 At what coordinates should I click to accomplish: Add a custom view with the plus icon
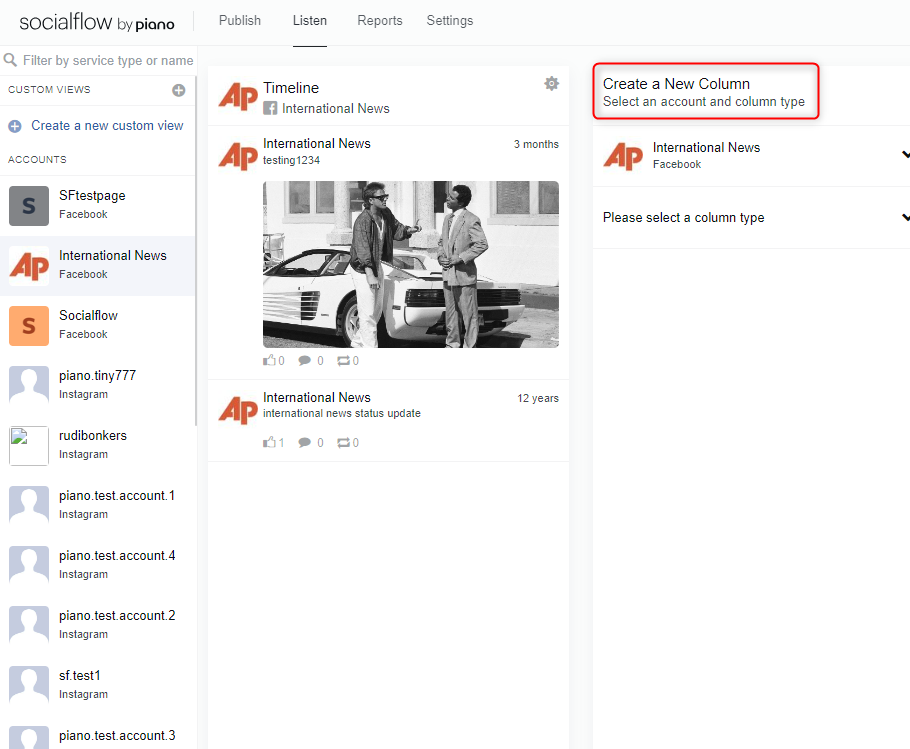179,90
